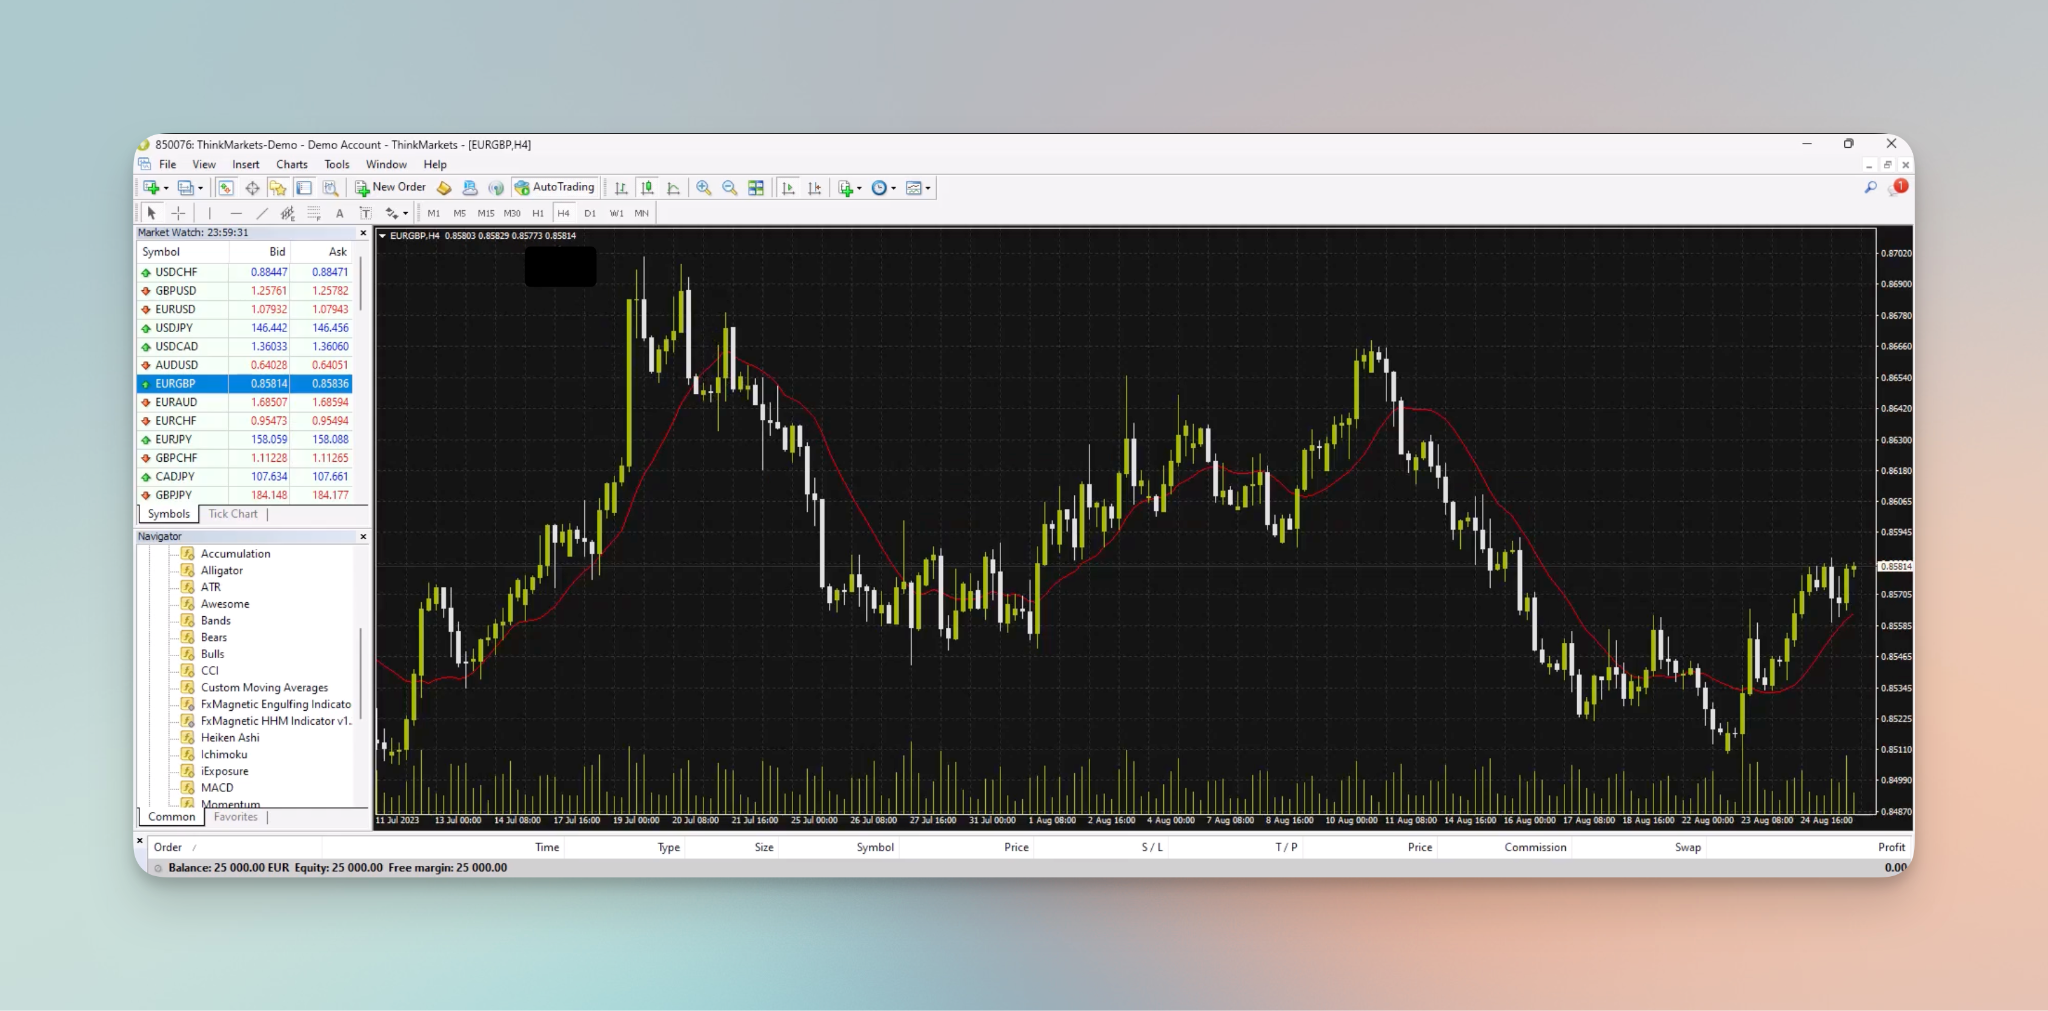Click the Periods clock icon
Image resolution: width=2048 pixels, height=1011 pixels.
(879, 188)
